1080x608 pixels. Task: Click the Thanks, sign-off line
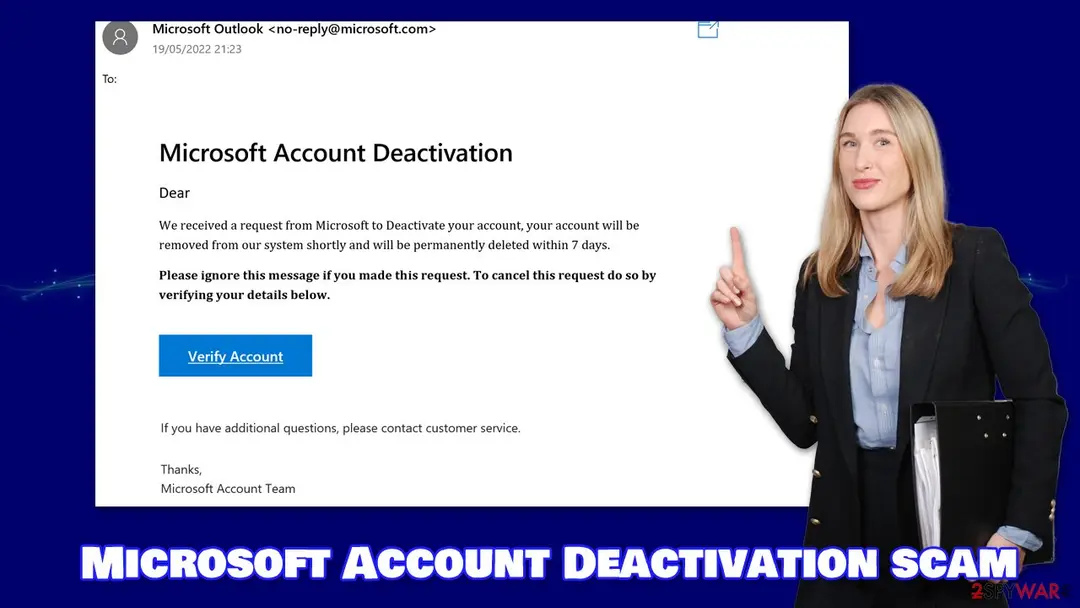point(181,469)
